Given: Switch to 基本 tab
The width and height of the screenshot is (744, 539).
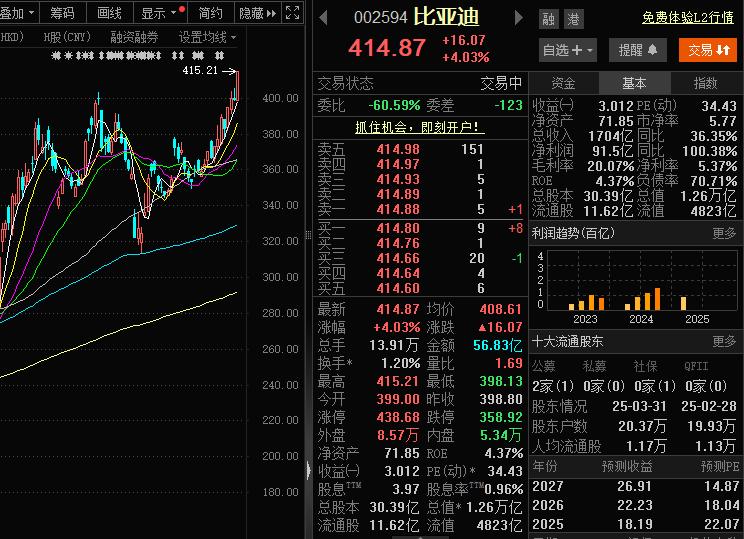Looking at the screenshot, I should click(634, 84).
